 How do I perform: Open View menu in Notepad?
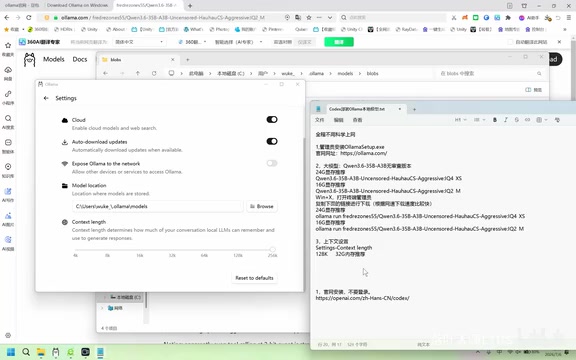coord(357,120)
